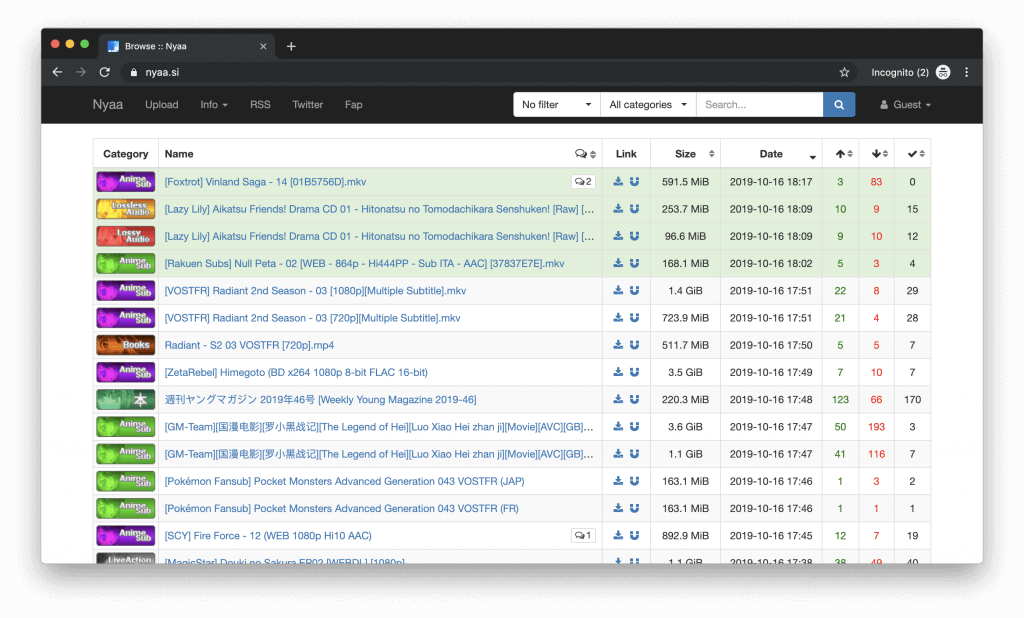
Task: Open the All categories dropdown
Action: tap(648, 105)
